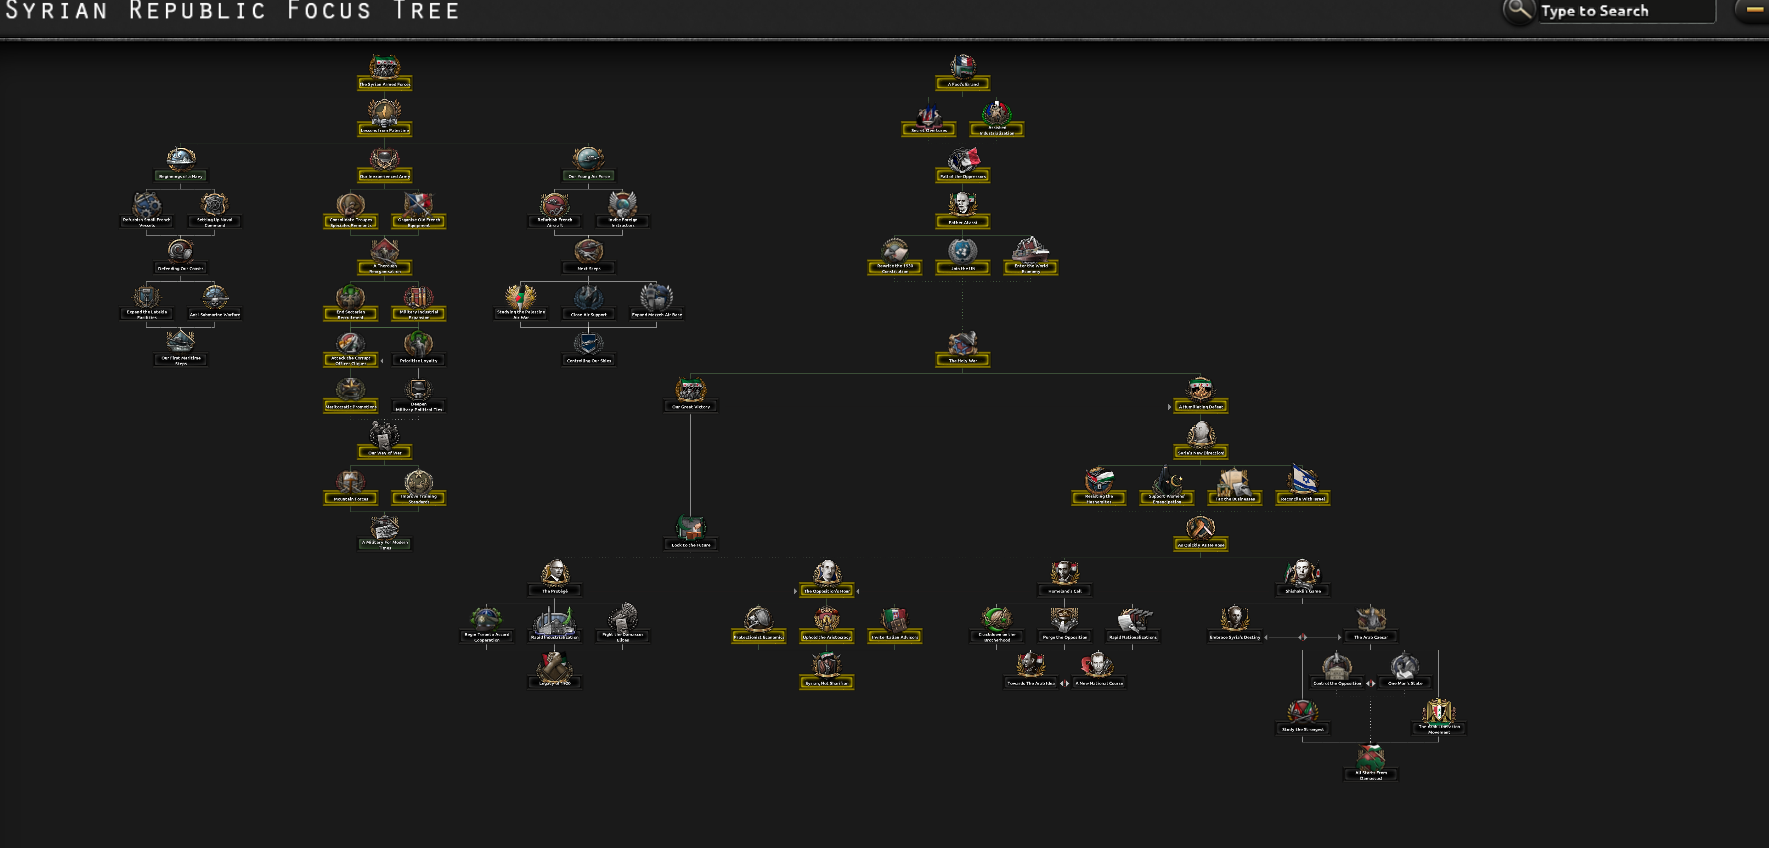Select Expand the Latakia Facilities focus

[x=146, y=303]
